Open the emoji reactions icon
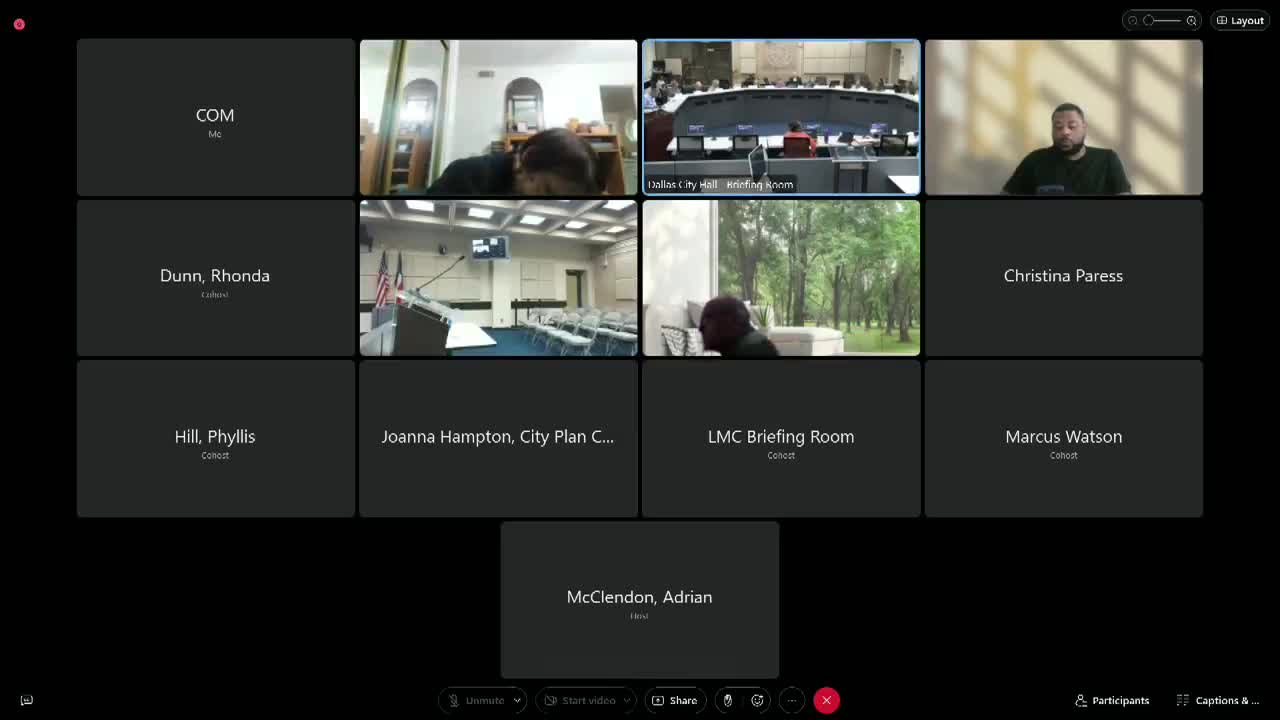The image size is (1280, 720). click(x=757, y=700)
